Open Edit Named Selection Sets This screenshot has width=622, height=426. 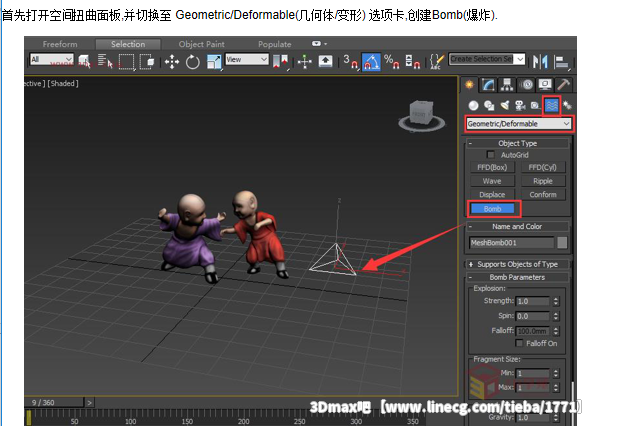436,62
